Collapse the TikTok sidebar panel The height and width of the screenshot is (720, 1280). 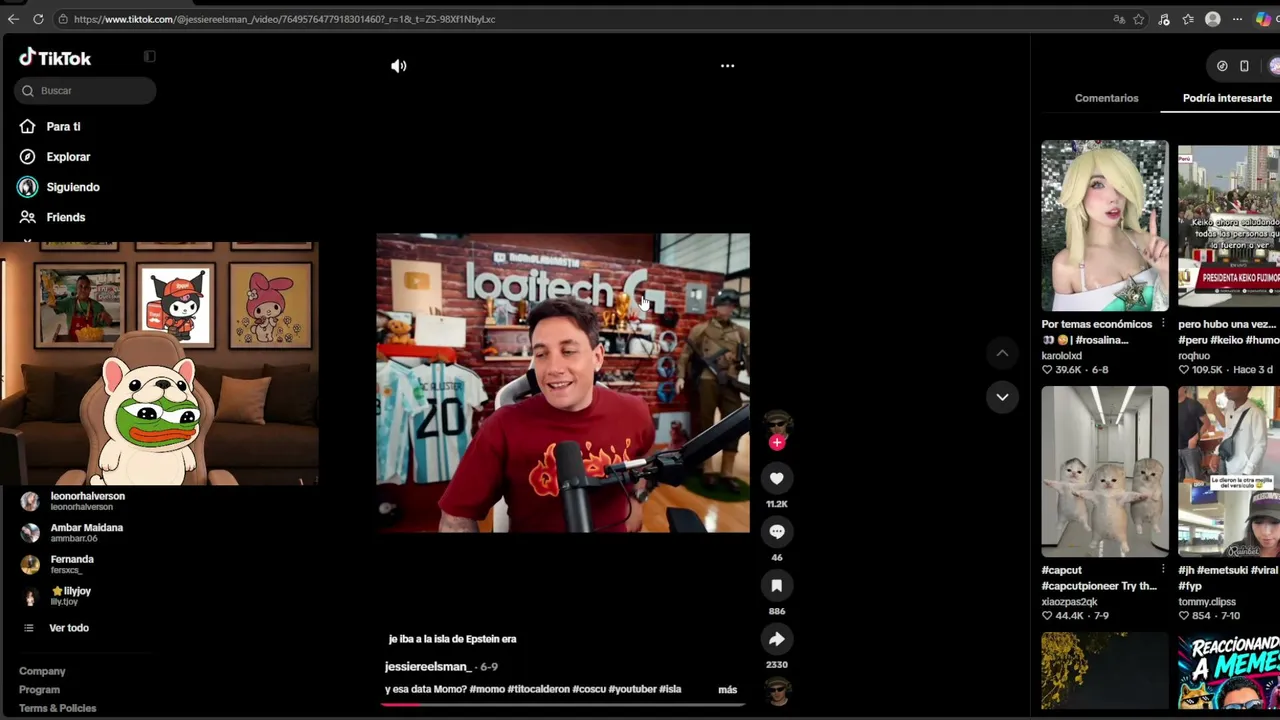[150, 57]
